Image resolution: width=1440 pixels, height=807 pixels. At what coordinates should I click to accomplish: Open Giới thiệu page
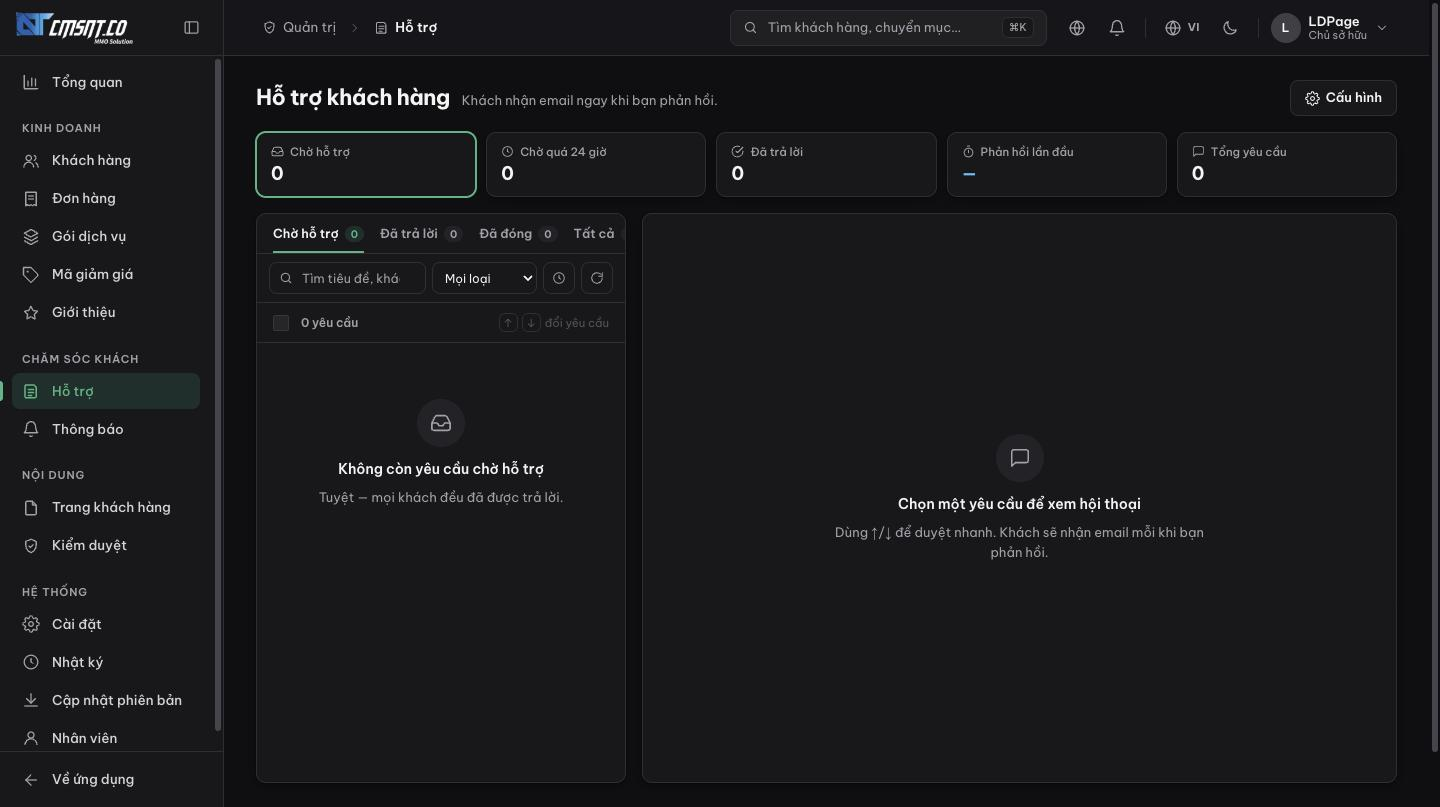pos(106,312)
